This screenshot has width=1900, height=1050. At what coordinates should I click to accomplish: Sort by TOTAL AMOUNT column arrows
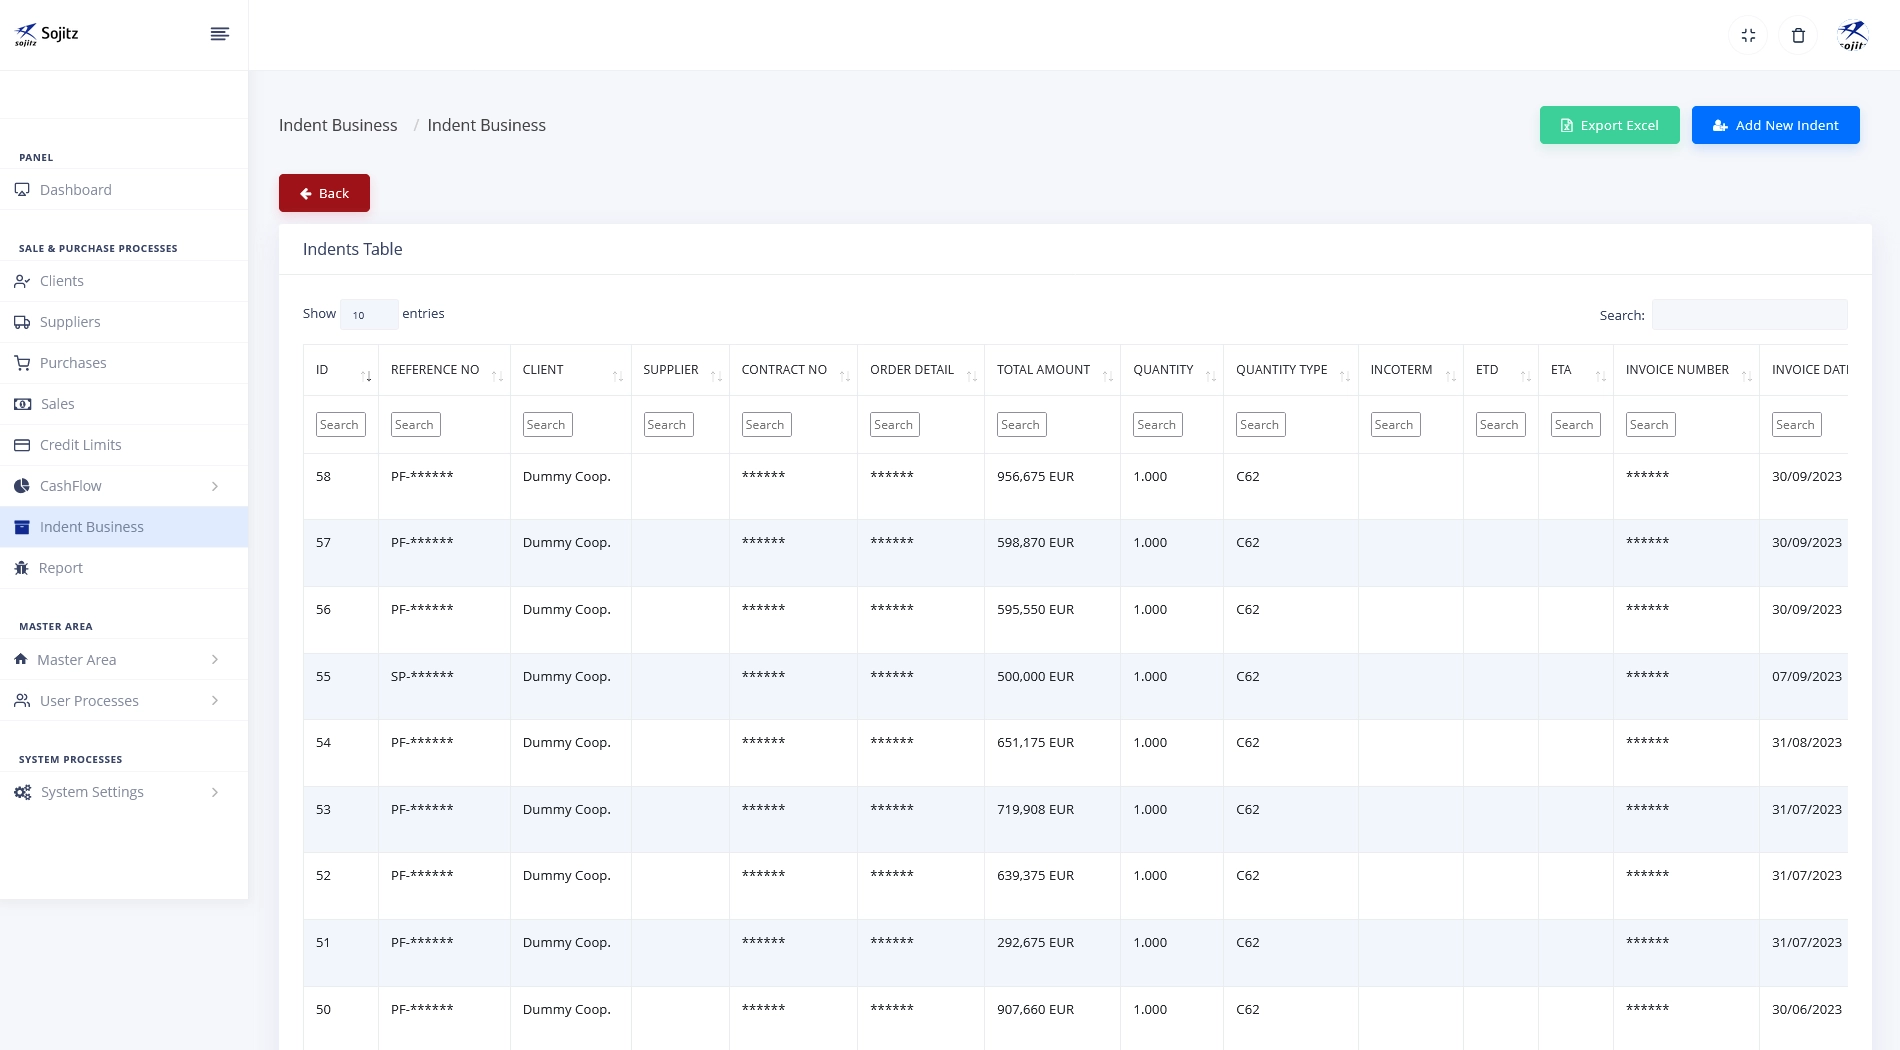1107,376
